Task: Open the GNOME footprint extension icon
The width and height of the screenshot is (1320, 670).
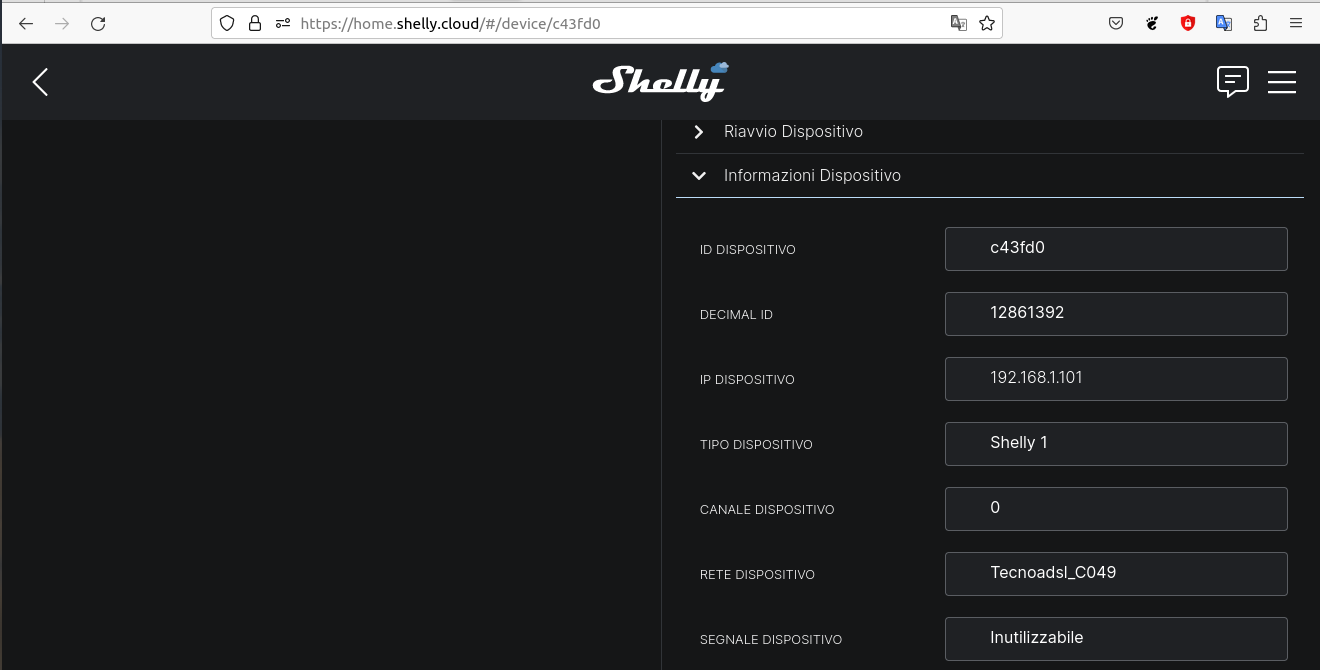Action: coord(1152,23)
